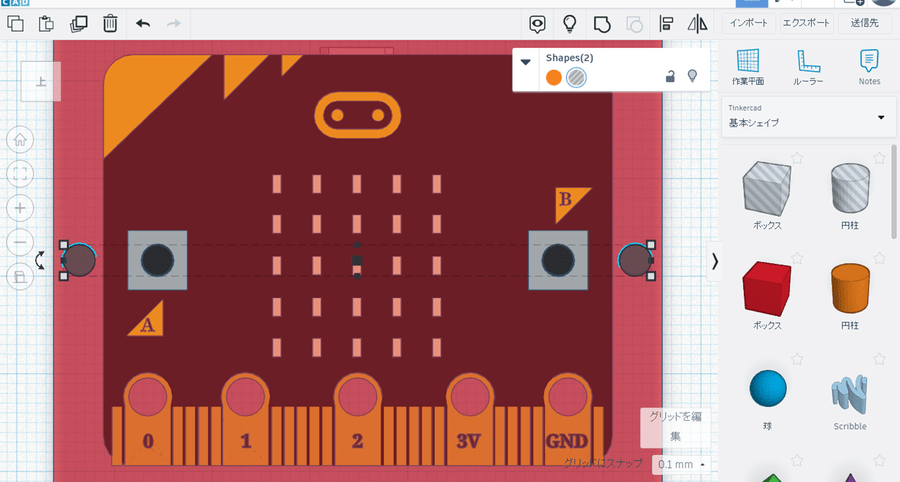Click エクスポート button

tap(806, 23)
